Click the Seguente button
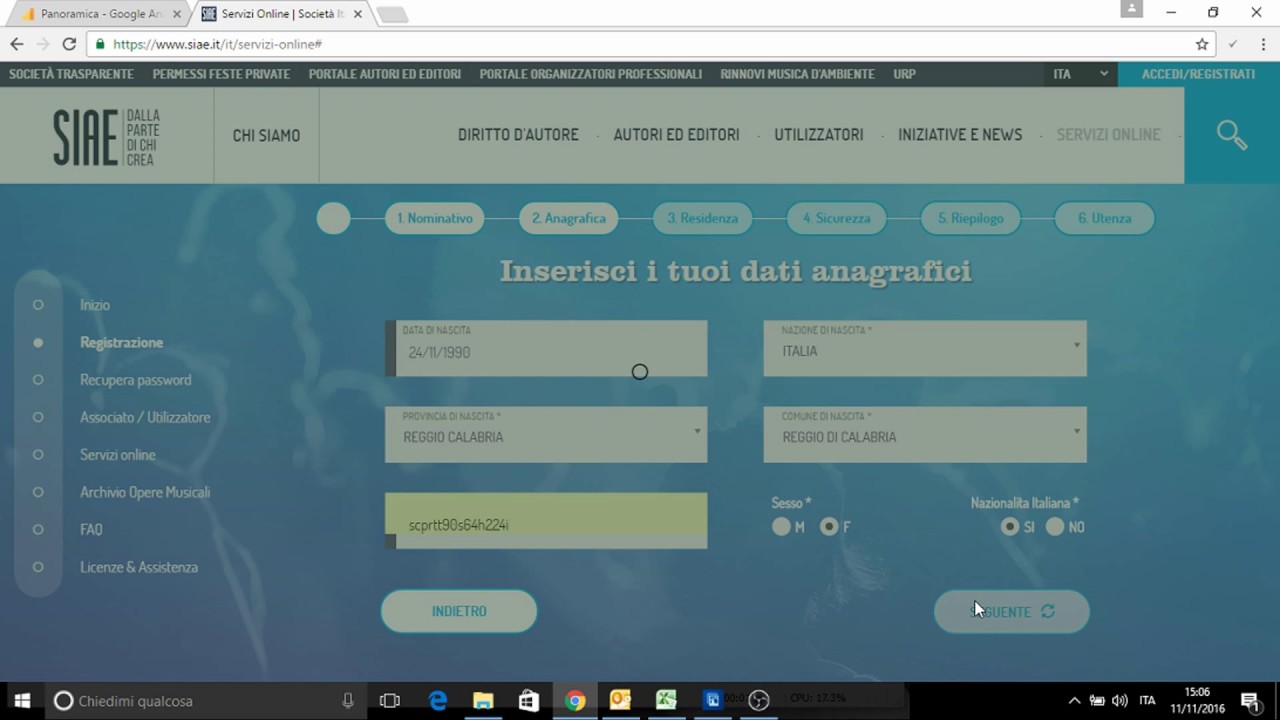 [x=1011, y=611]
